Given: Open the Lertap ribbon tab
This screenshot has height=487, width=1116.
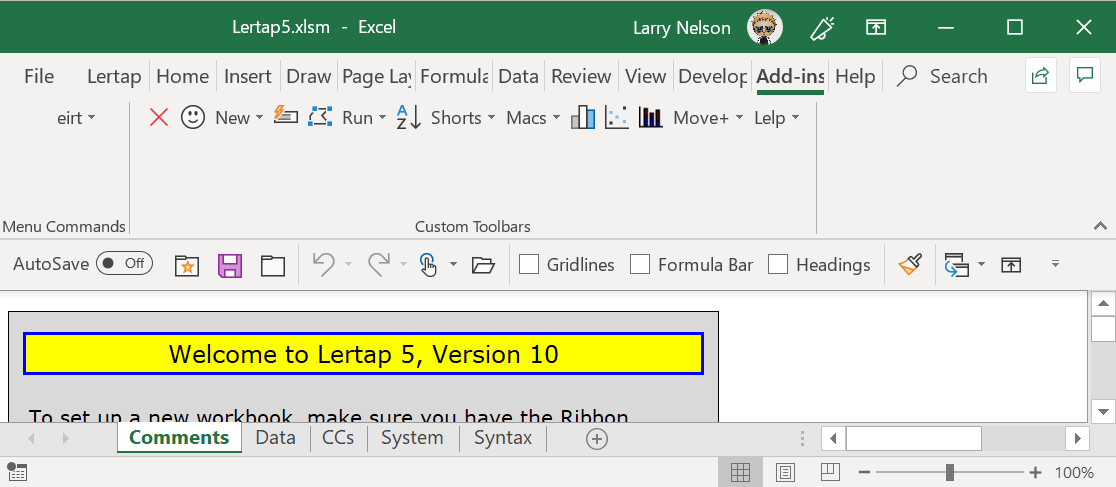Looking at the screenshot, I should coord(114,76).
